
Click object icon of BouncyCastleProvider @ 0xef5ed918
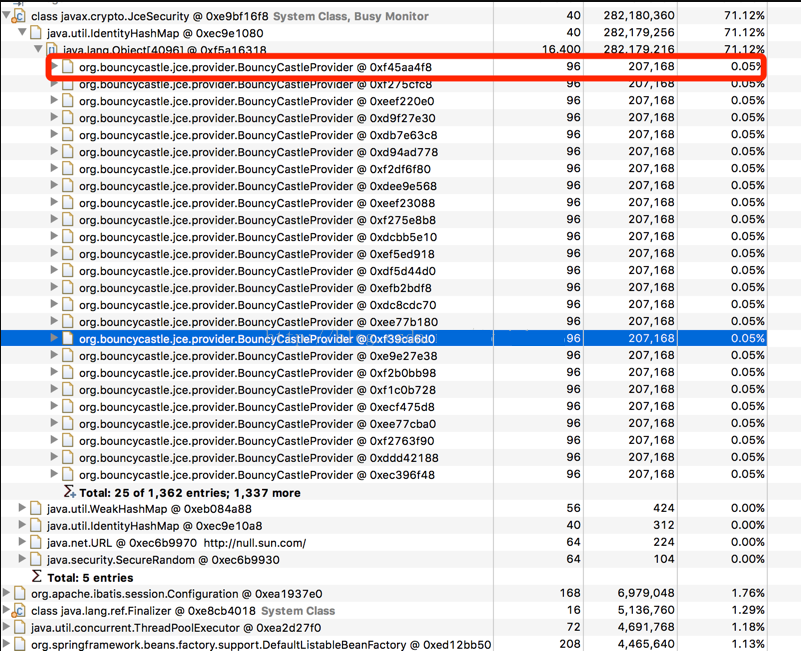click(x=68, y=253)
